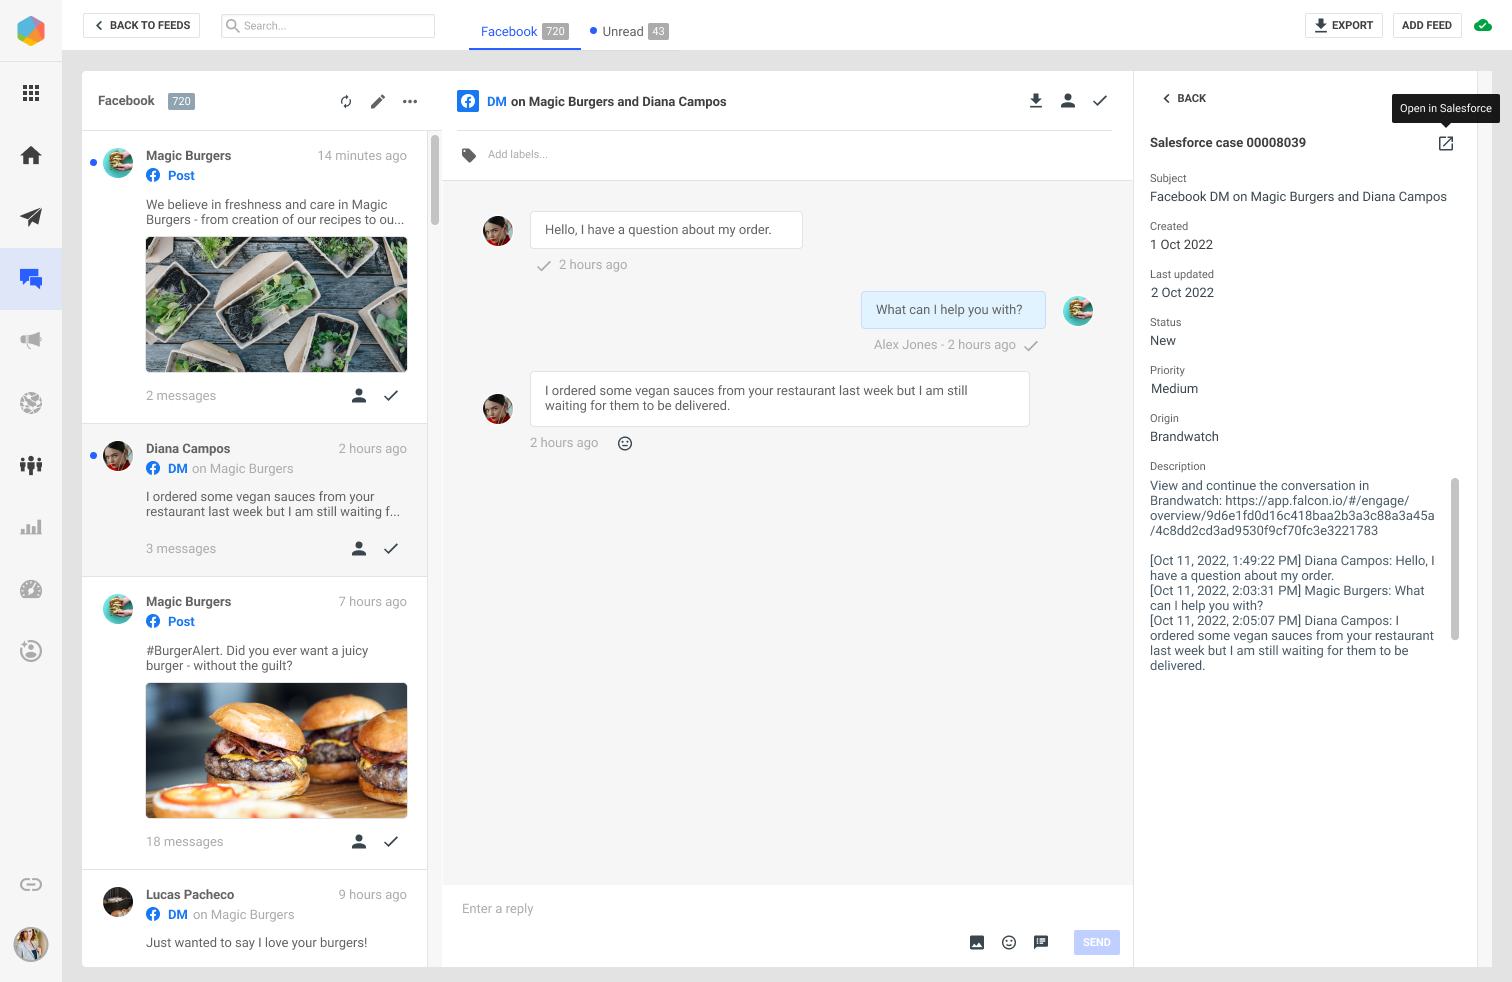Mark the 18 messages post as done
The image size is (1512, 982).
(391, 842)
